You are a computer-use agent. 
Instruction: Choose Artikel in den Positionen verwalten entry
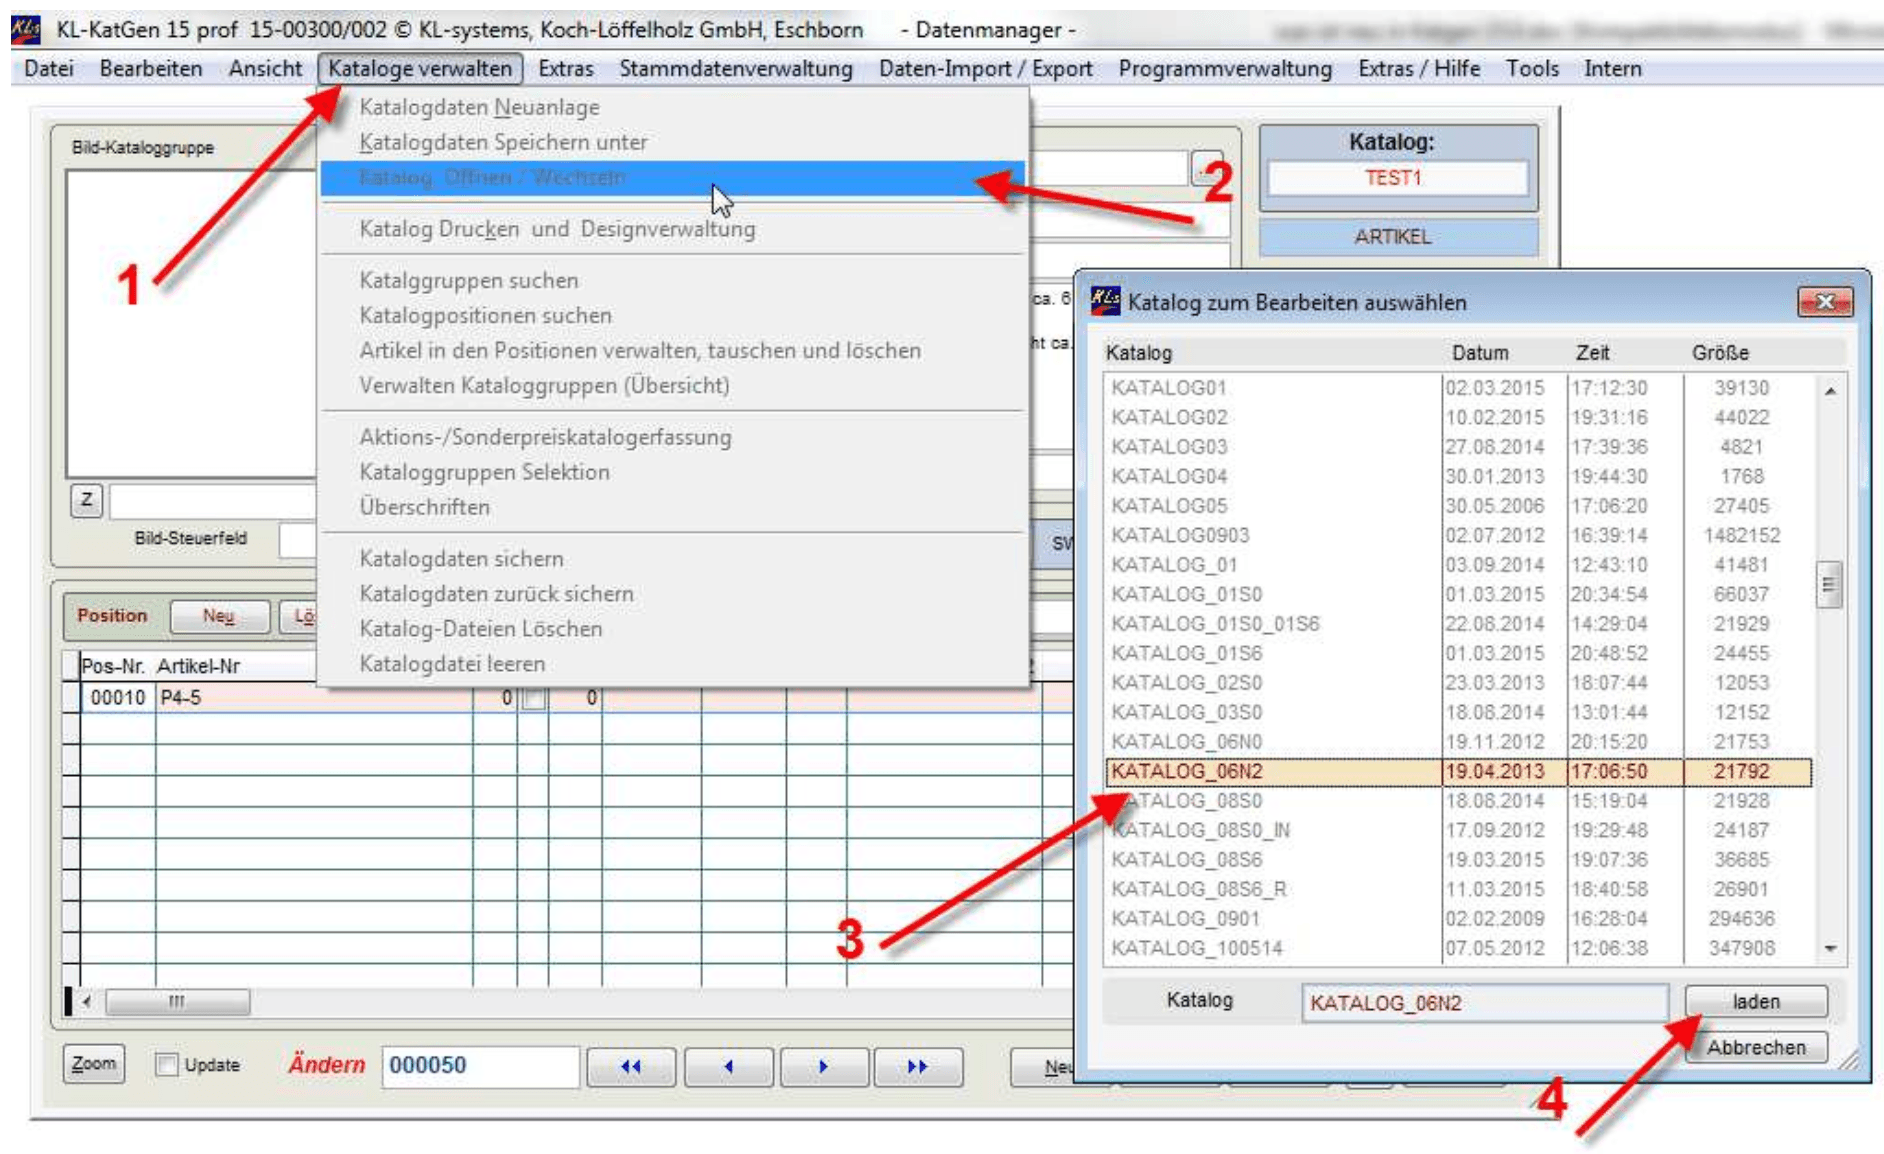point(673,351)
